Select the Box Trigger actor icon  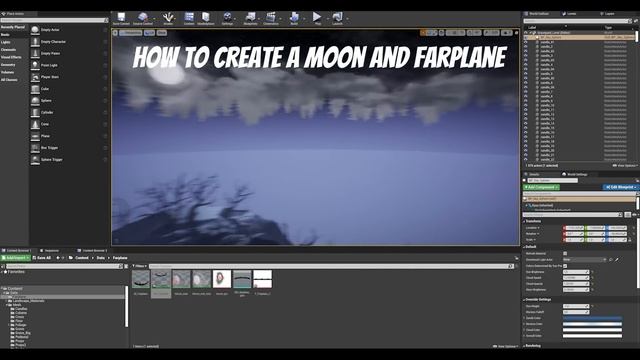[35, 148]
